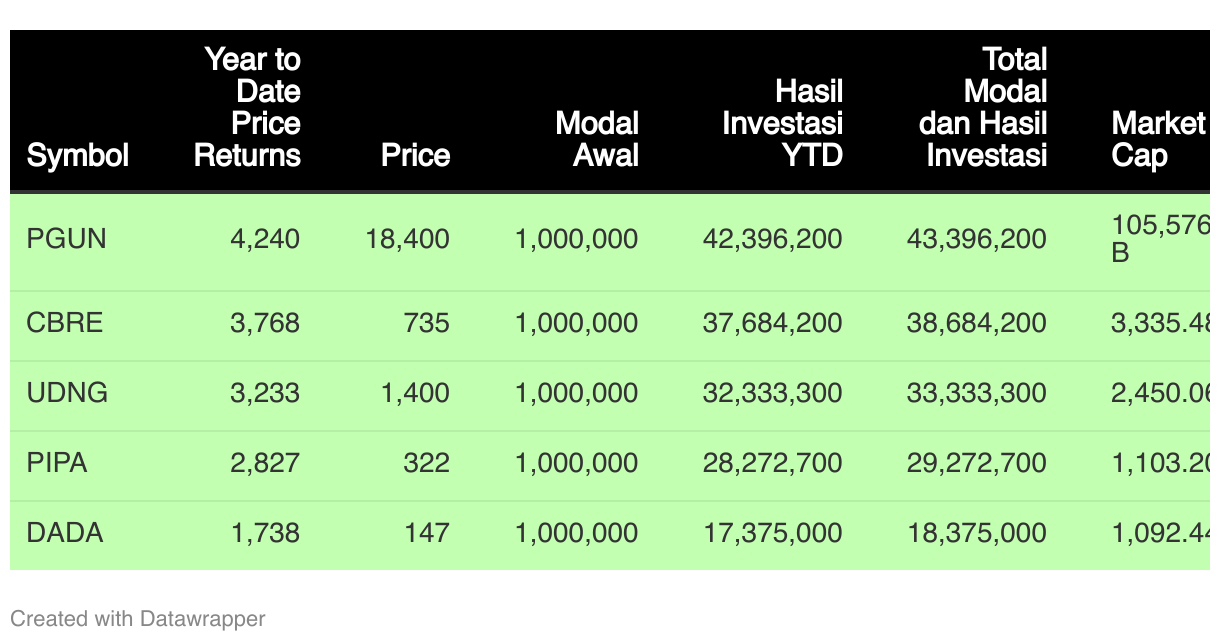
Task: Click Total Modal dan Hasil Investasi header
Action: point(984,107)
